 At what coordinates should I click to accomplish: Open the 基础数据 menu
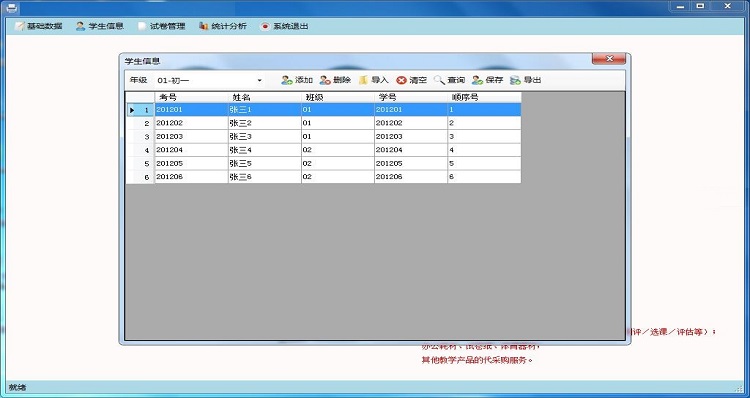tap(39, 26)
